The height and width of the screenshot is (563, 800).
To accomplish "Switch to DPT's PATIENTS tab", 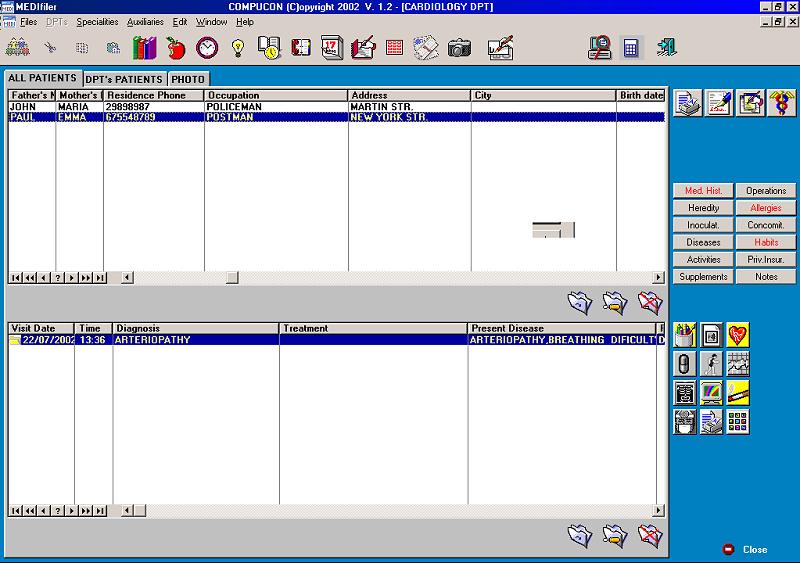I will click(x=124, y=79).
